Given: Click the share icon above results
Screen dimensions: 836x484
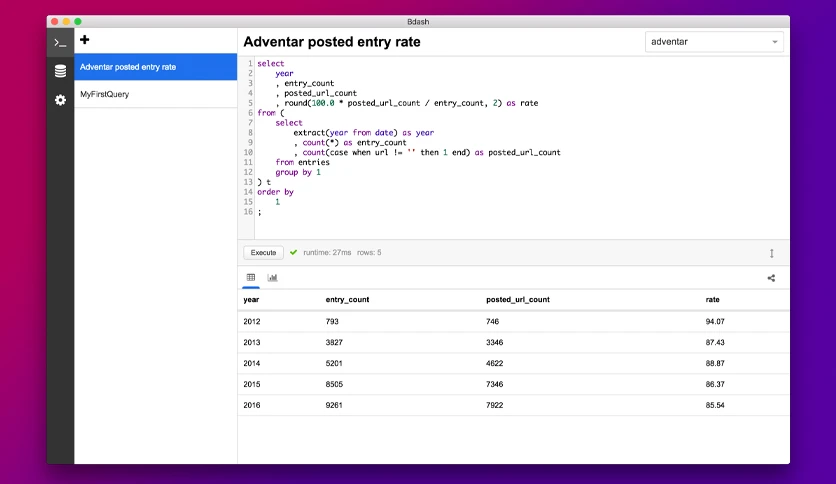Looking at the screenshot, I should pos(771,278).
